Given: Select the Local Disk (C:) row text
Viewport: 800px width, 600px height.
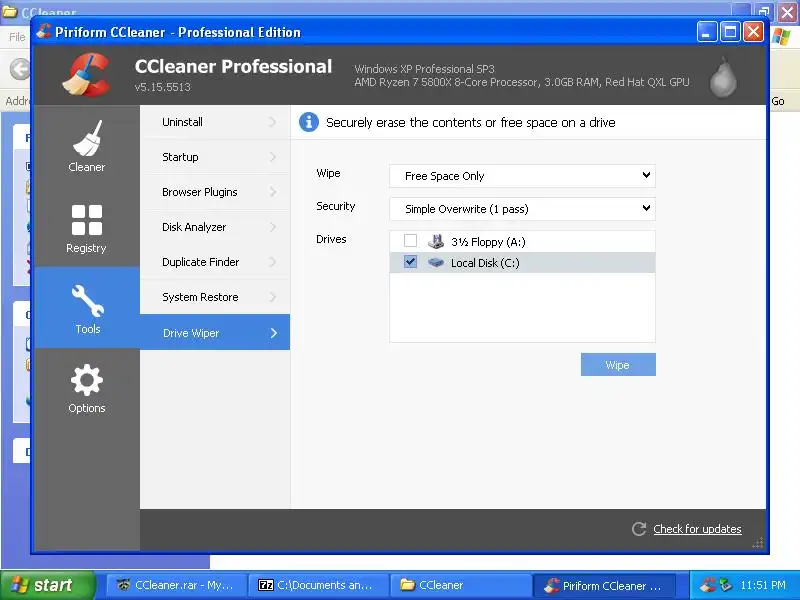Looking at the screenshot, I should point(485,263).
